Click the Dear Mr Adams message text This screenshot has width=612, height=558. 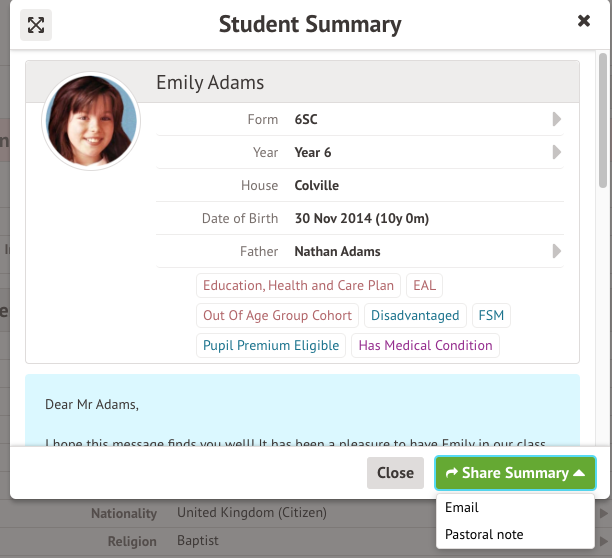[x=92, y=404]
